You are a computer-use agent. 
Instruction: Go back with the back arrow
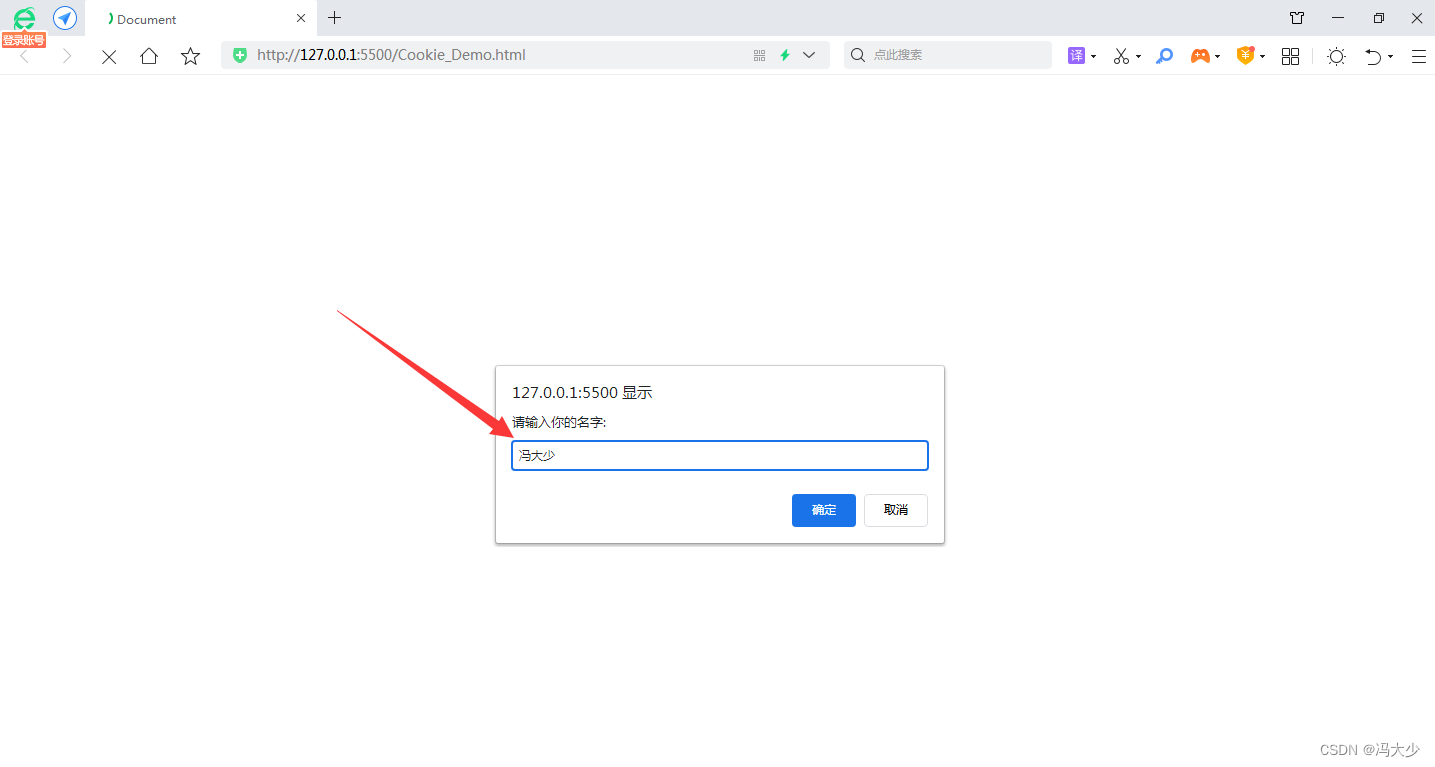tap(24, 56)
